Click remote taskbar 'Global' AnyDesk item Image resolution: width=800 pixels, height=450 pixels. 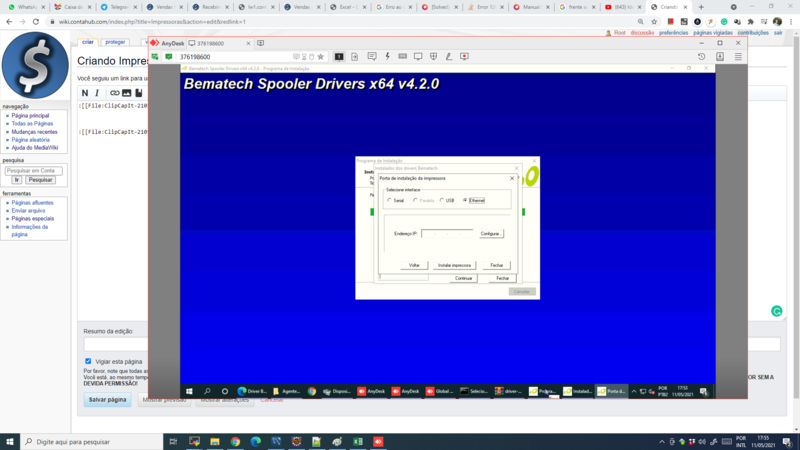pos(440,391)
